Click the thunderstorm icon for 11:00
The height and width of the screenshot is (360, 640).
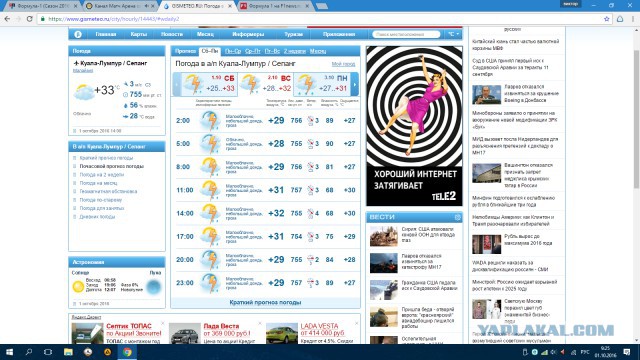click(210, 190)
